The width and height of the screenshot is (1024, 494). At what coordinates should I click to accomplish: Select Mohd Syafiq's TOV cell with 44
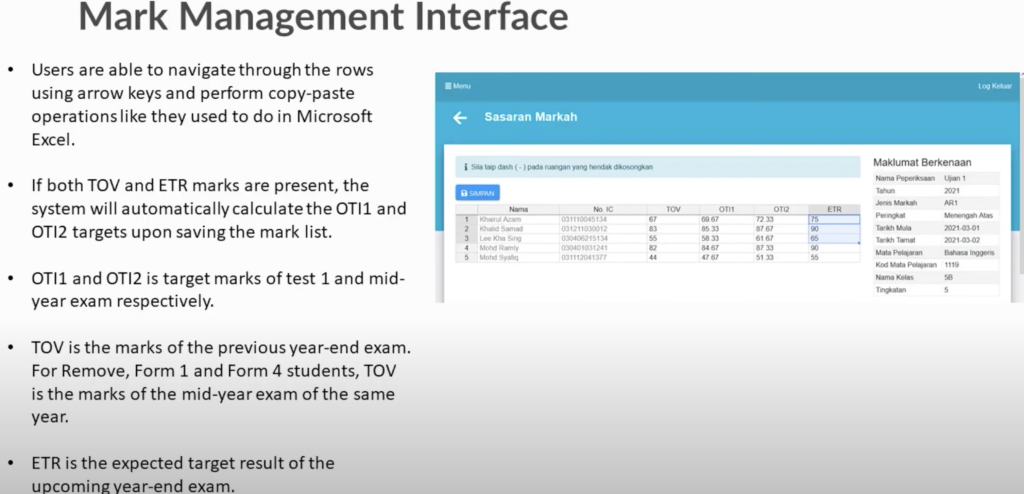click(673, 257)
